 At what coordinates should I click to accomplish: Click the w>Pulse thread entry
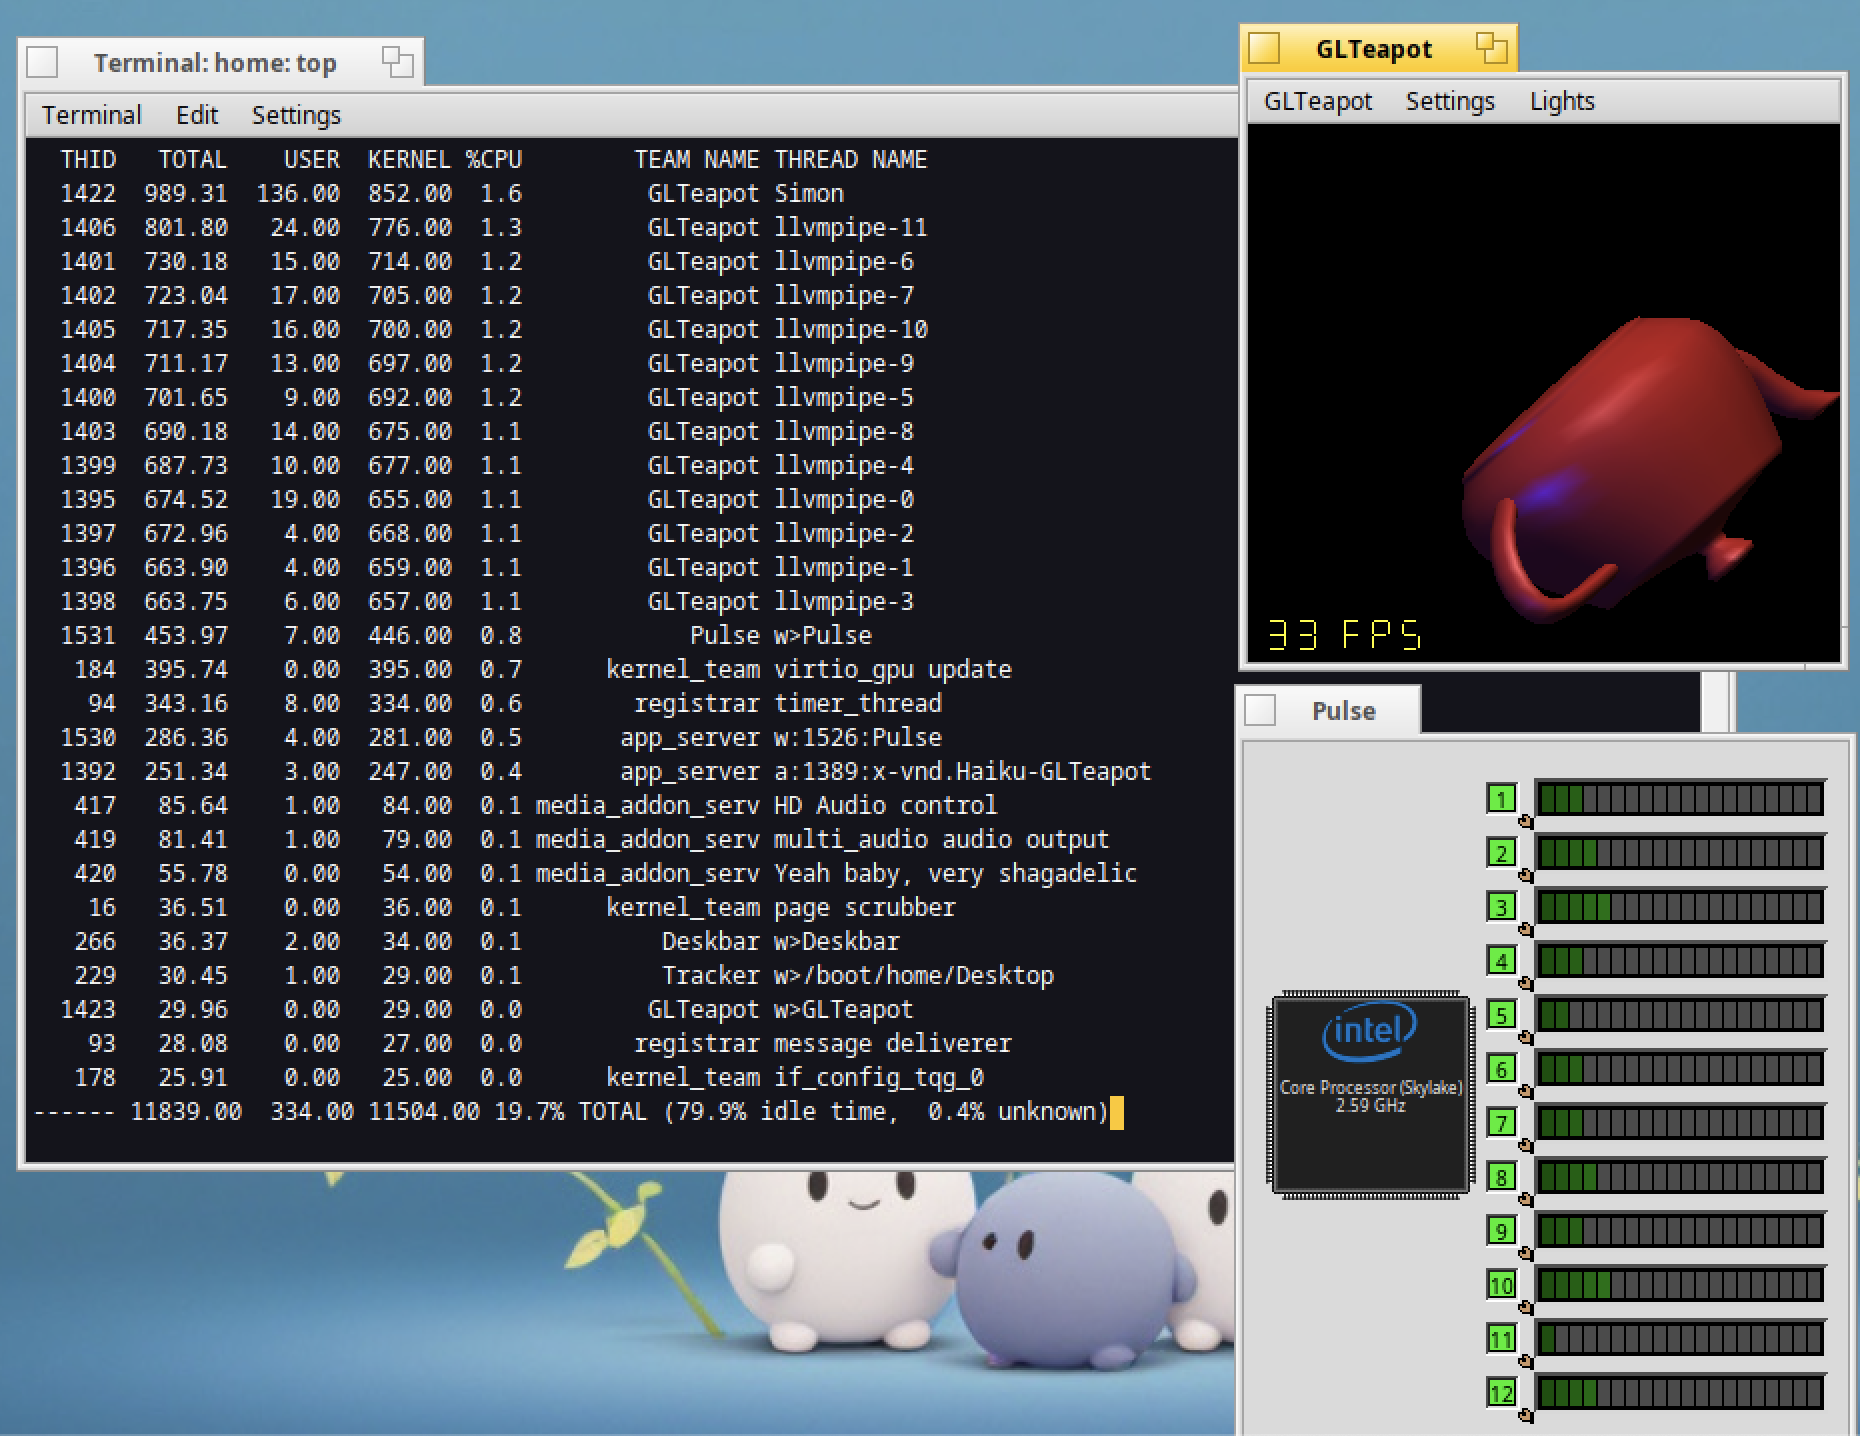823,636
